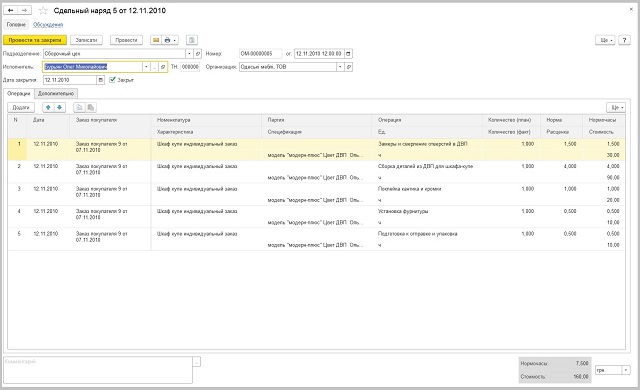
Task: Go back with the left arrow button
Action: point(11,10)
